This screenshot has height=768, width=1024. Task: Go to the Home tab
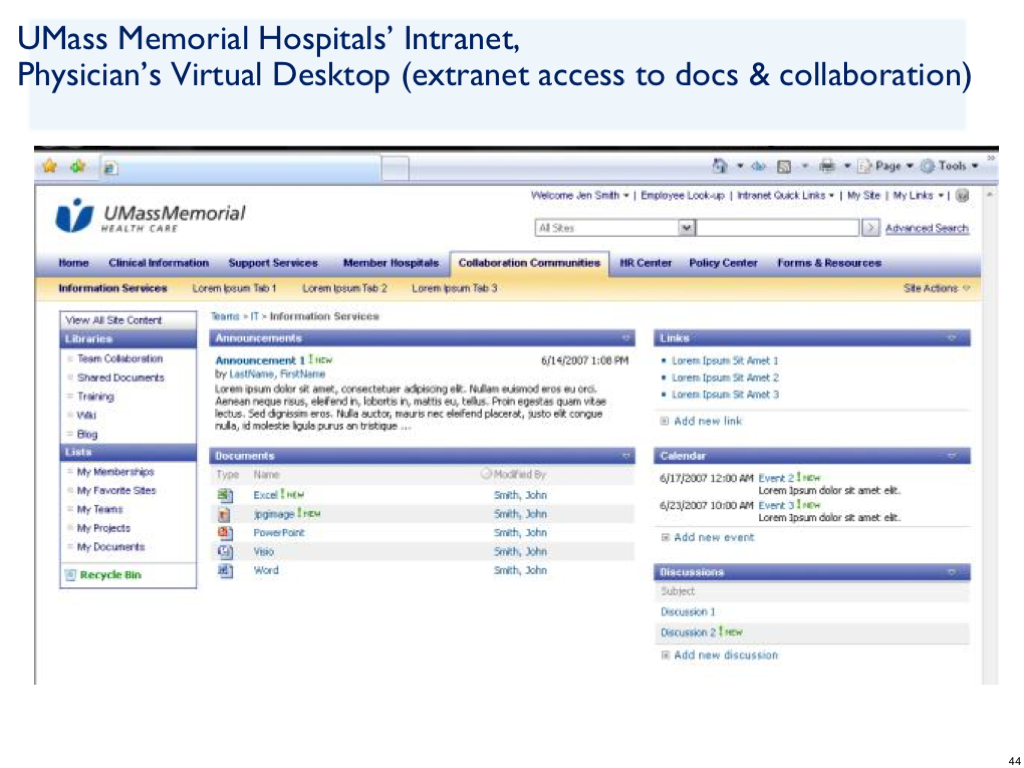[x=73, y=263]
